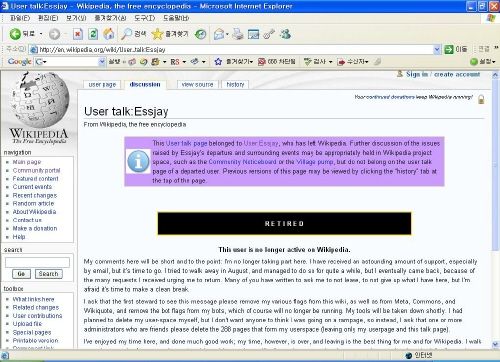Viewport: 500px width, 362px height.
Task: Click the address bar URL field
Action: tap(235, 50)
